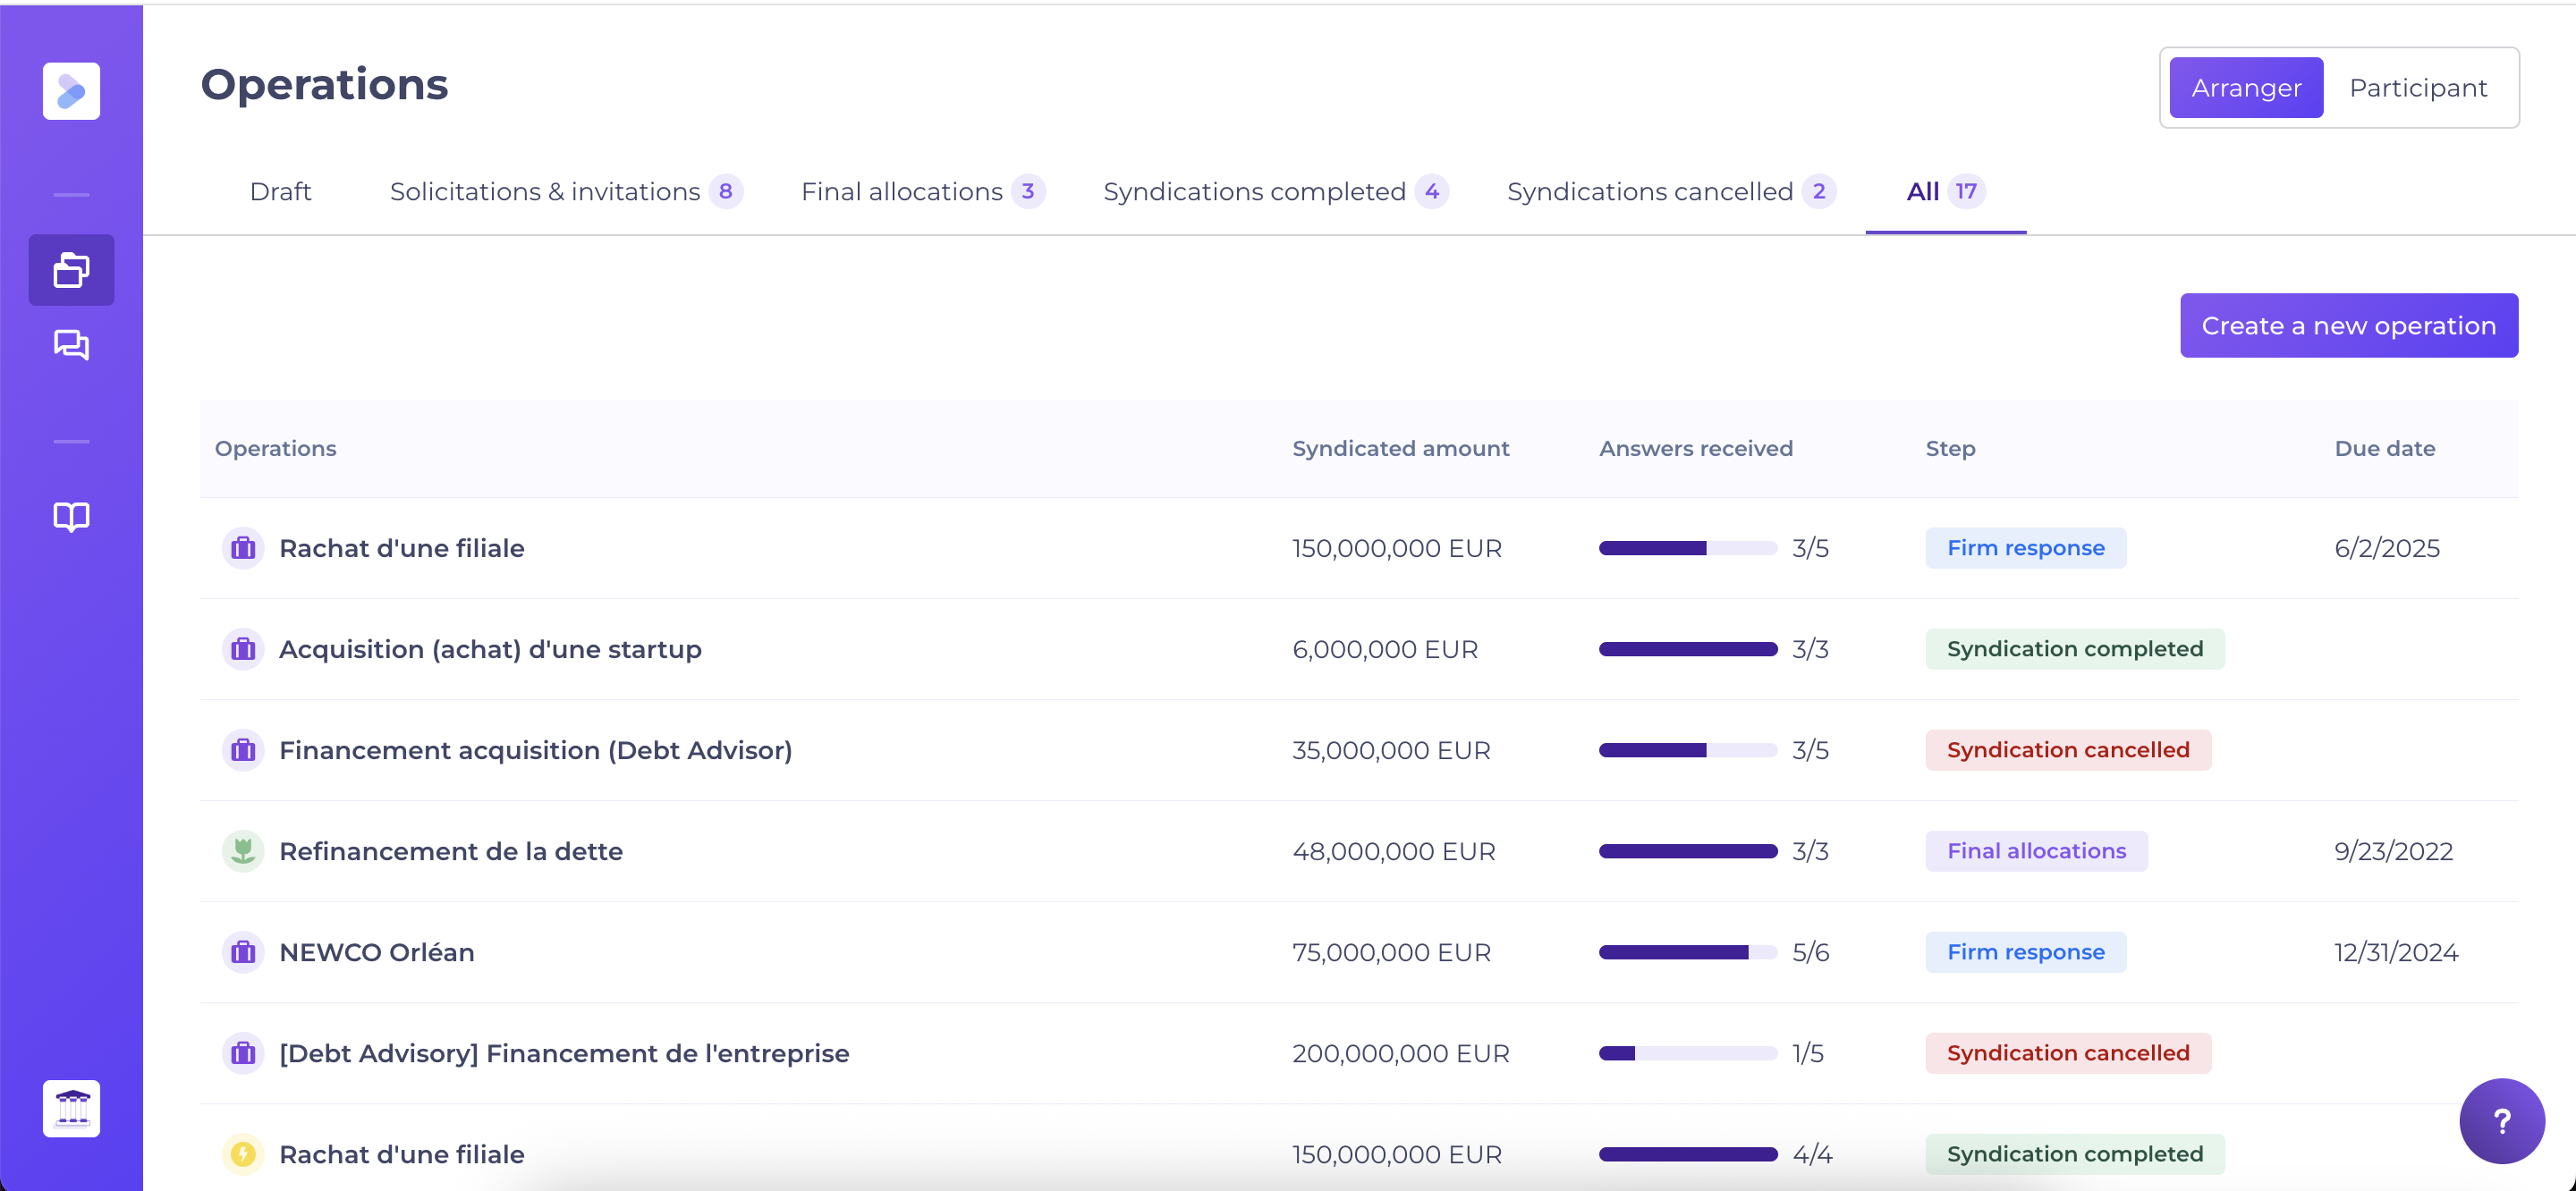Open the Rachat d'une filiale operation with 4/4 answers
Screen dimensions: 2576x1191
tap(401, 1154)
